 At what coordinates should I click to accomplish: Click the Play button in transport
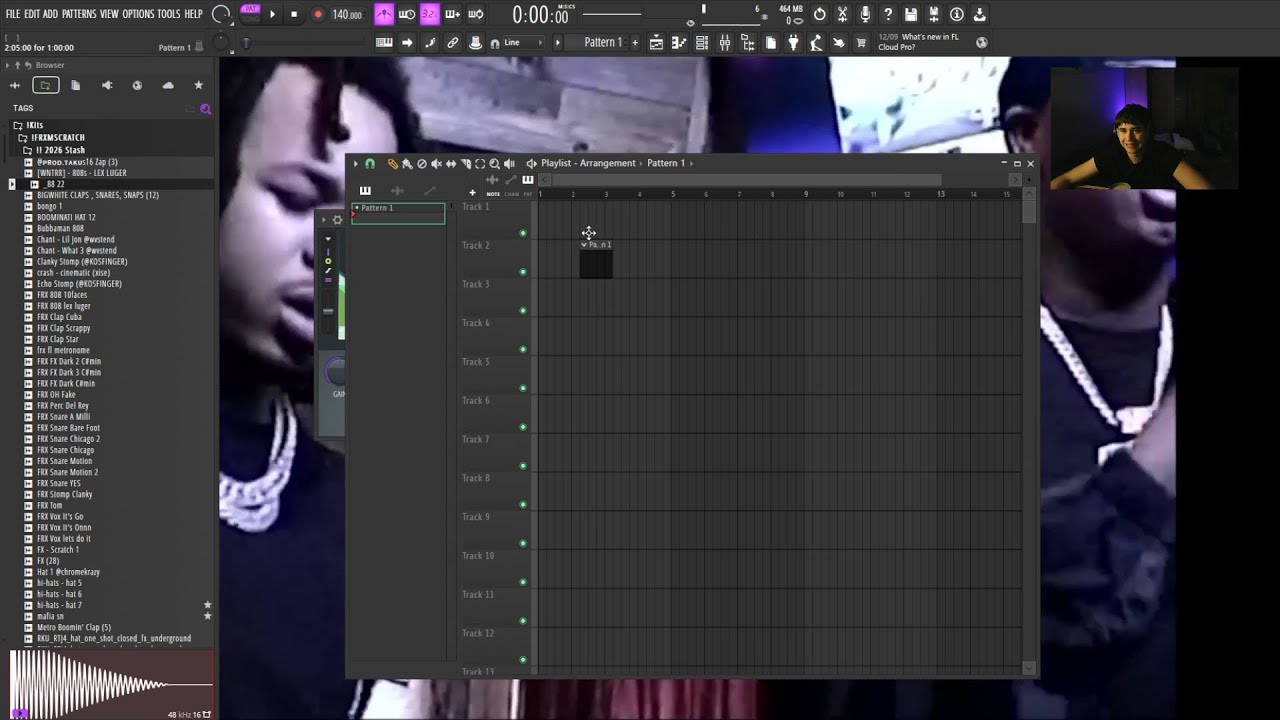[x=272, y=14]
